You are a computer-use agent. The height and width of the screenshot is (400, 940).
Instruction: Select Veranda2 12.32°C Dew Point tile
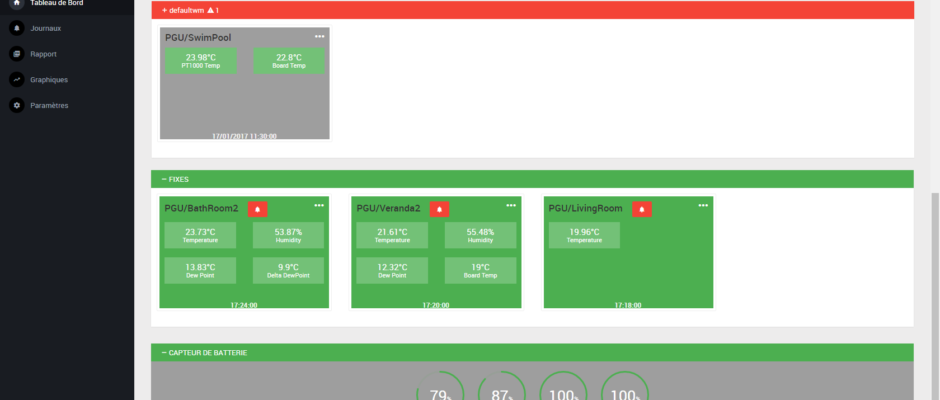392,270
